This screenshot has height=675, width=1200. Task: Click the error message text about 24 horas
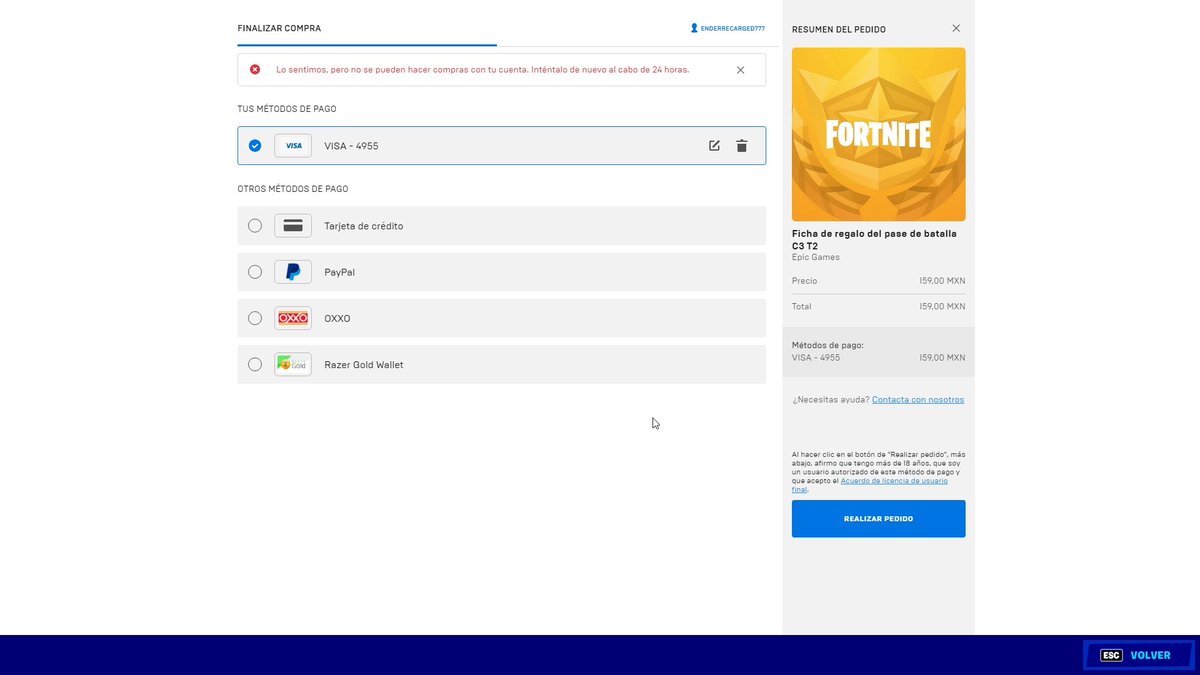[x=482, y=70]
